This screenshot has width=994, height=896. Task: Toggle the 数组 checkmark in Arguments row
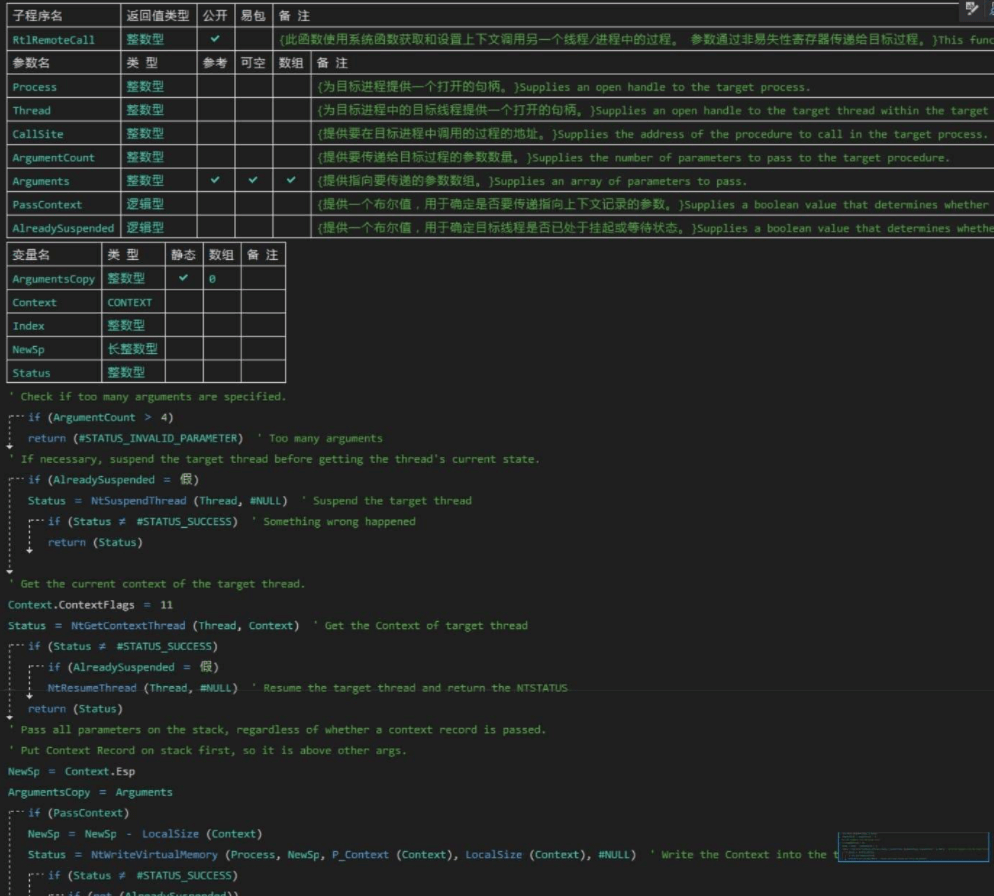pyautogui.click(x=291, y=180)
